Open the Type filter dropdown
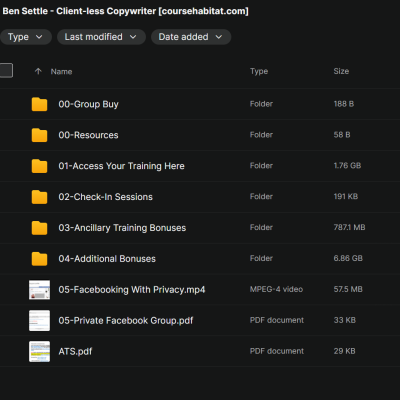Screen dimensions: 400x400 [25, 37]
